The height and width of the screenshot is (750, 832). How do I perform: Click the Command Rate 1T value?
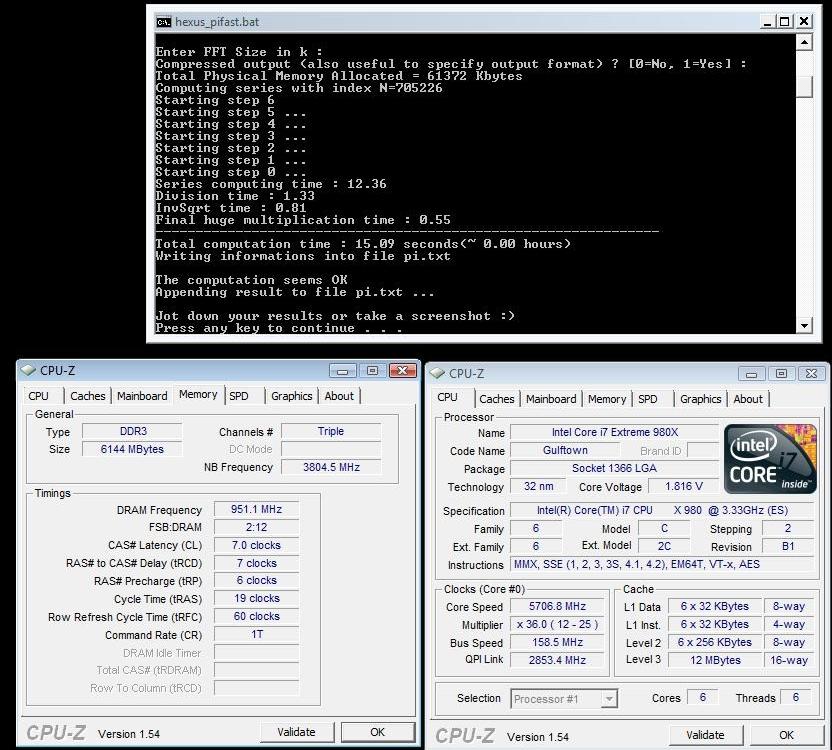(257, 634)
